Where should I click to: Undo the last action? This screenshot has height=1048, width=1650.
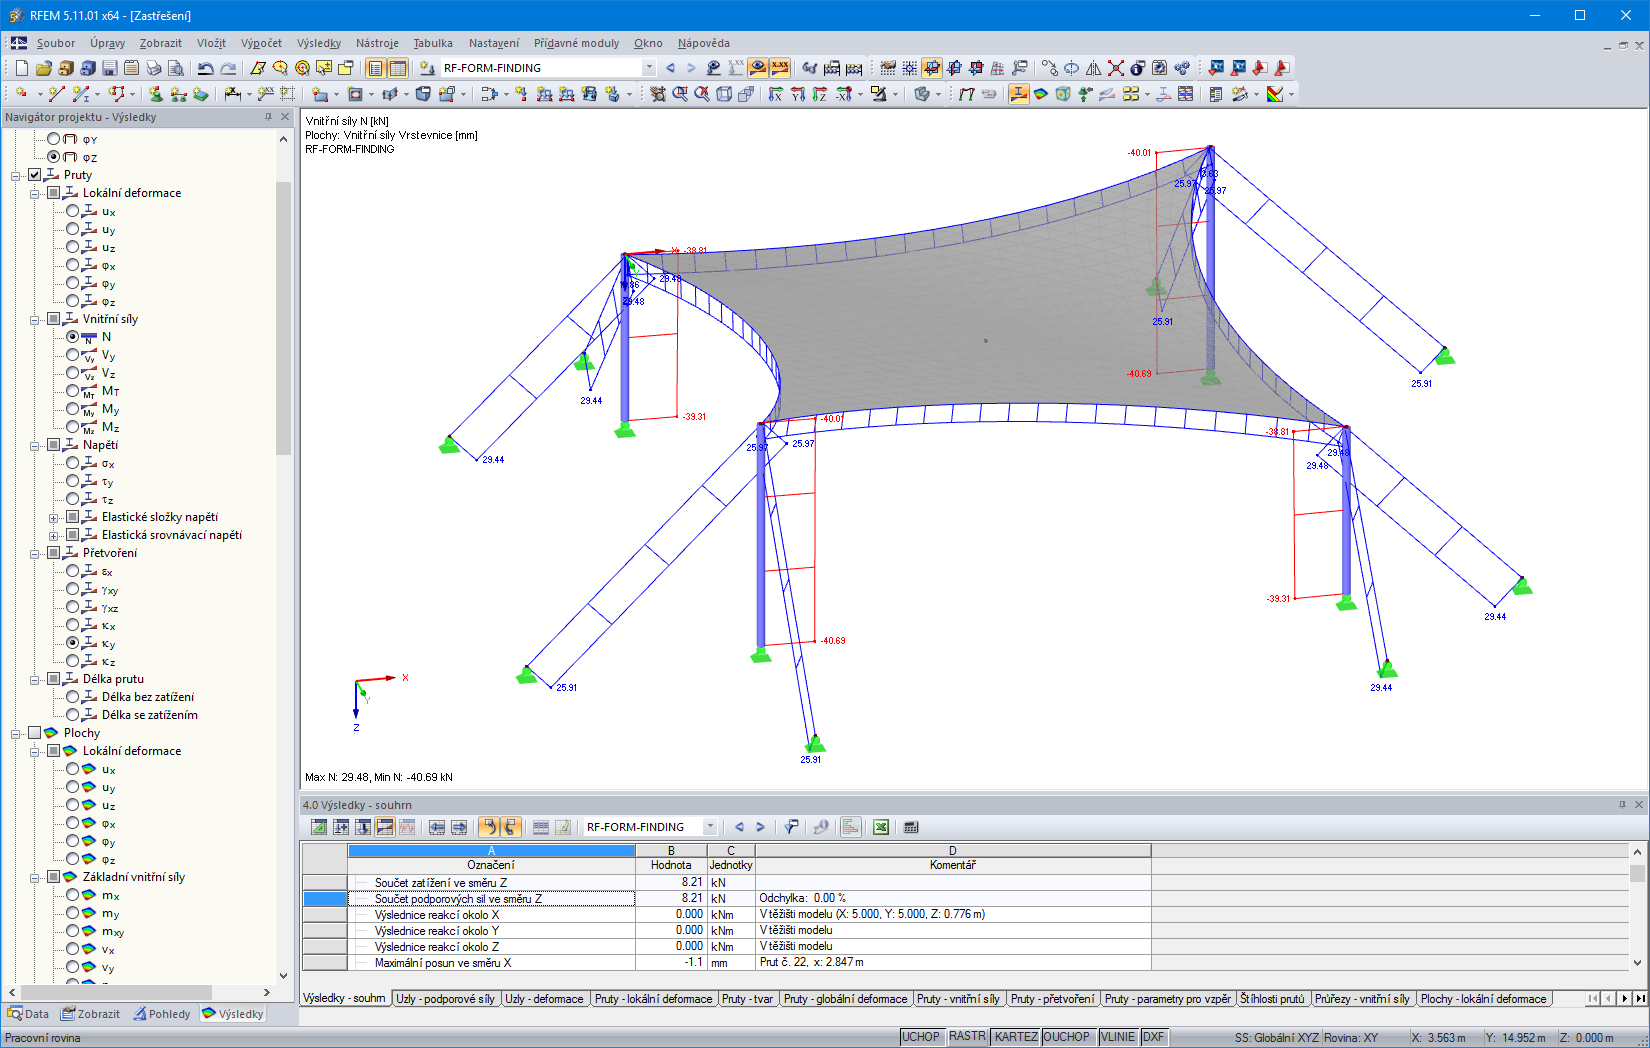pyautogui.click(x=206, y=68)
